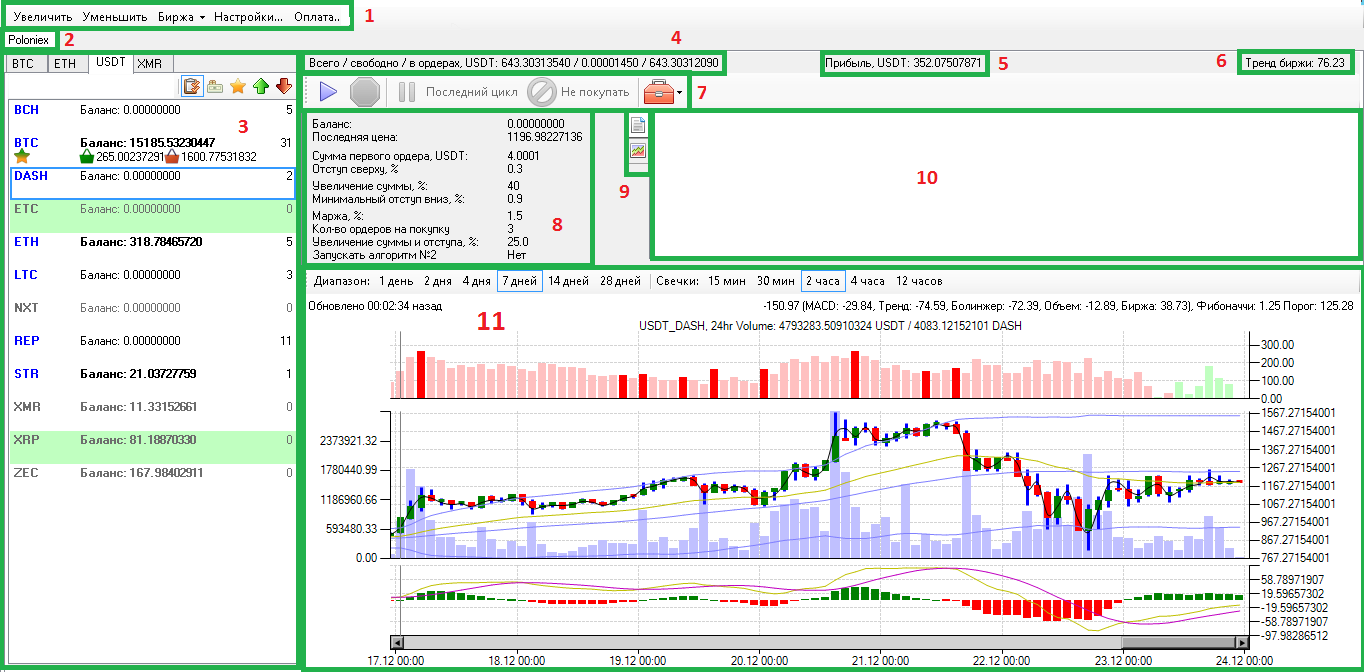Show the chart view icon

click(637, 151)
